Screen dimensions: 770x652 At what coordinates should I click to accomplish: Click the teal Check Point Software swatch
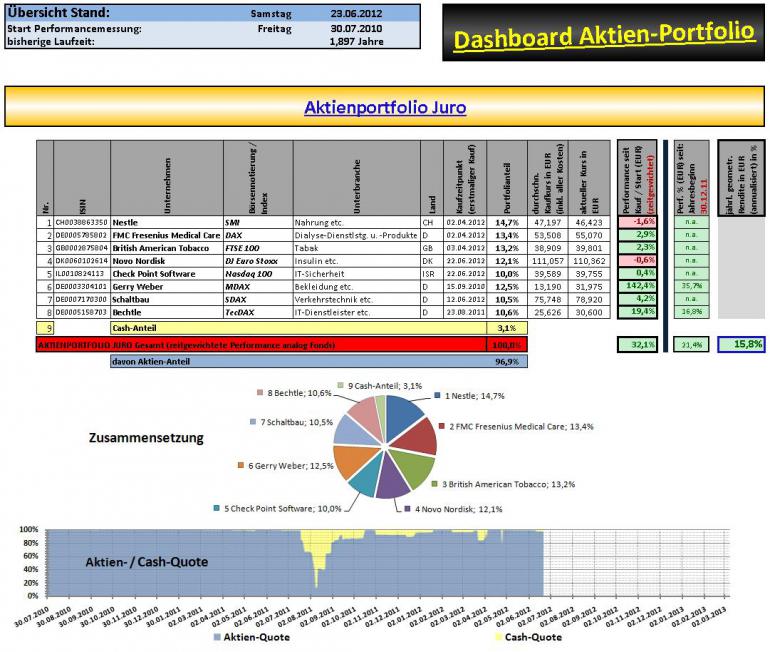(x=217, y=508)
